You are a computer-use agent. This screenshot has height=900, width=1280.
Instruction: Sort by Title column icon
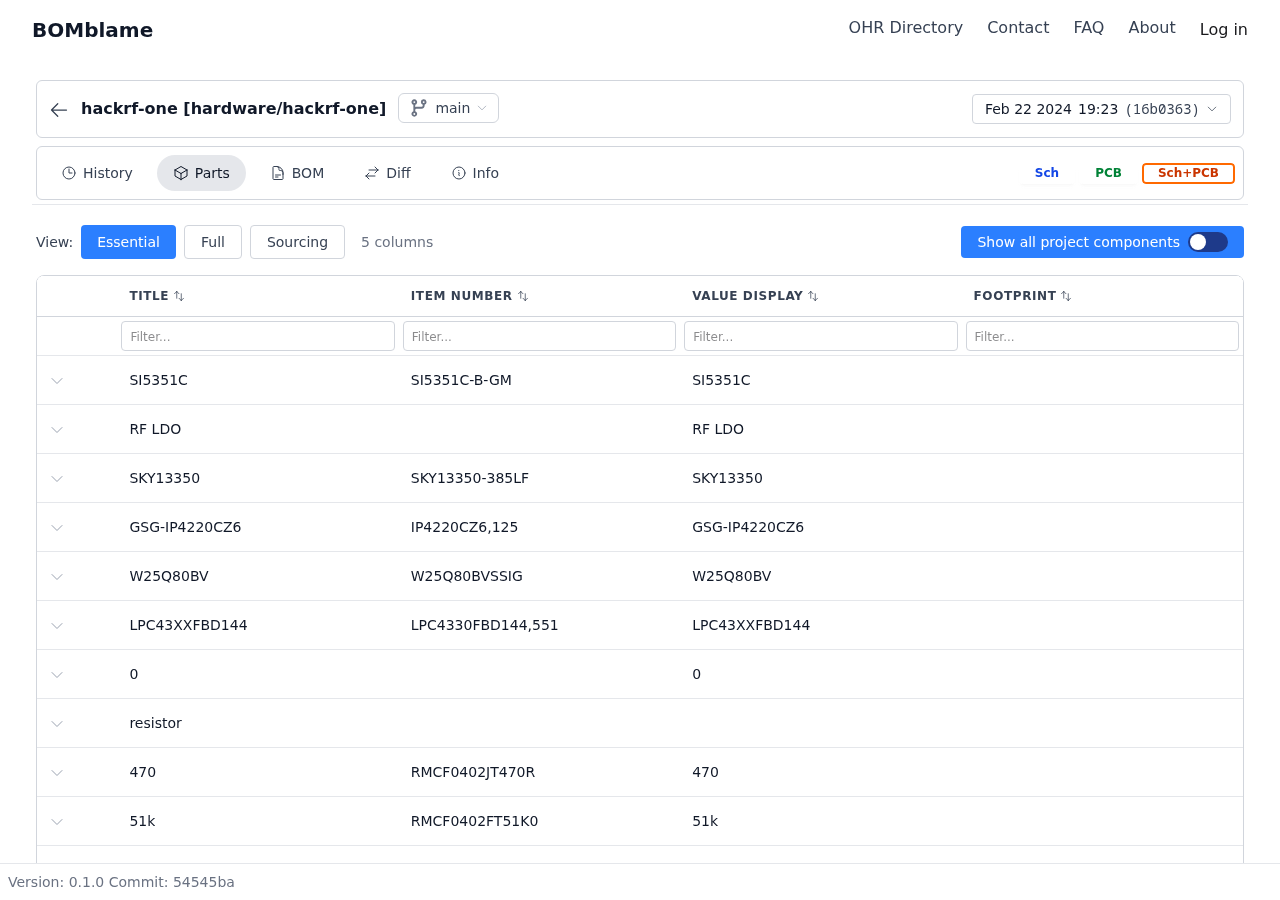pyautogui.click(x=179, y=296)
